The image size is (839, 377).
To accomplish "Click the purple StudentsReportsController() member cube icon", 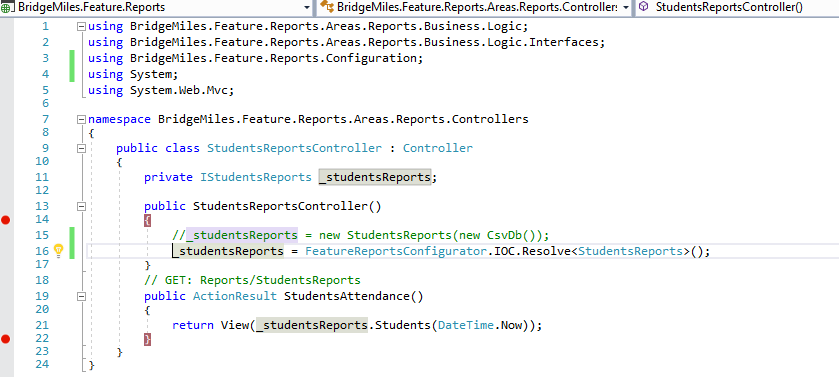I will (x=644, y=7).
